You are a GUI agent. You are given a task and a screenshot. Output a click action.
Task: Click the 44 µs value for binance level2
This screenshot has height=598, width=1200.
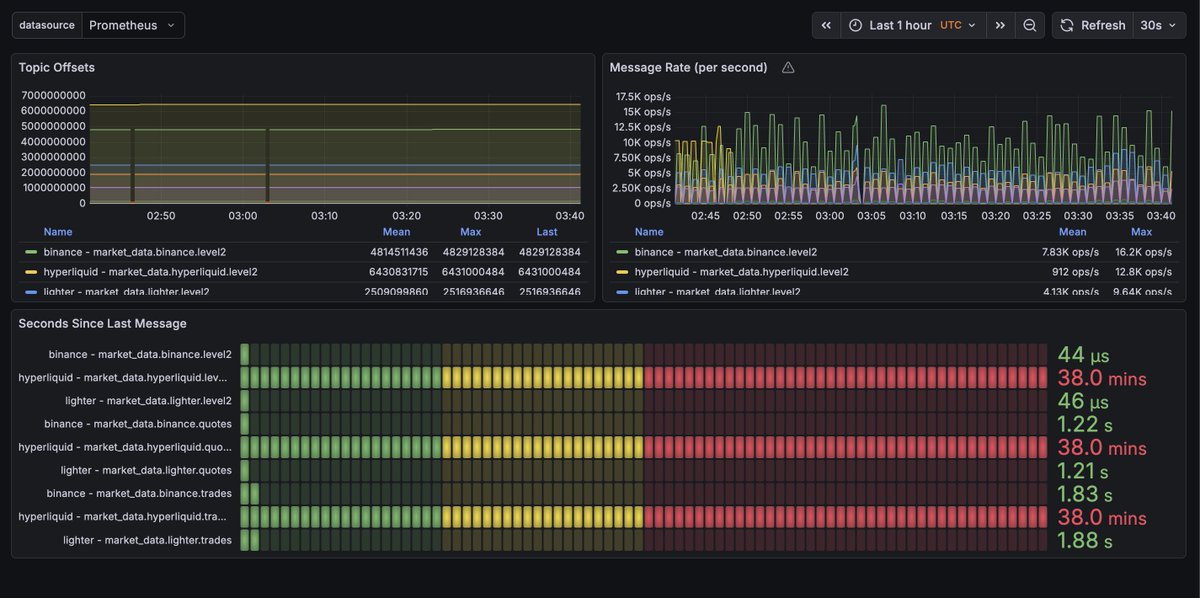pos(1084,355)
